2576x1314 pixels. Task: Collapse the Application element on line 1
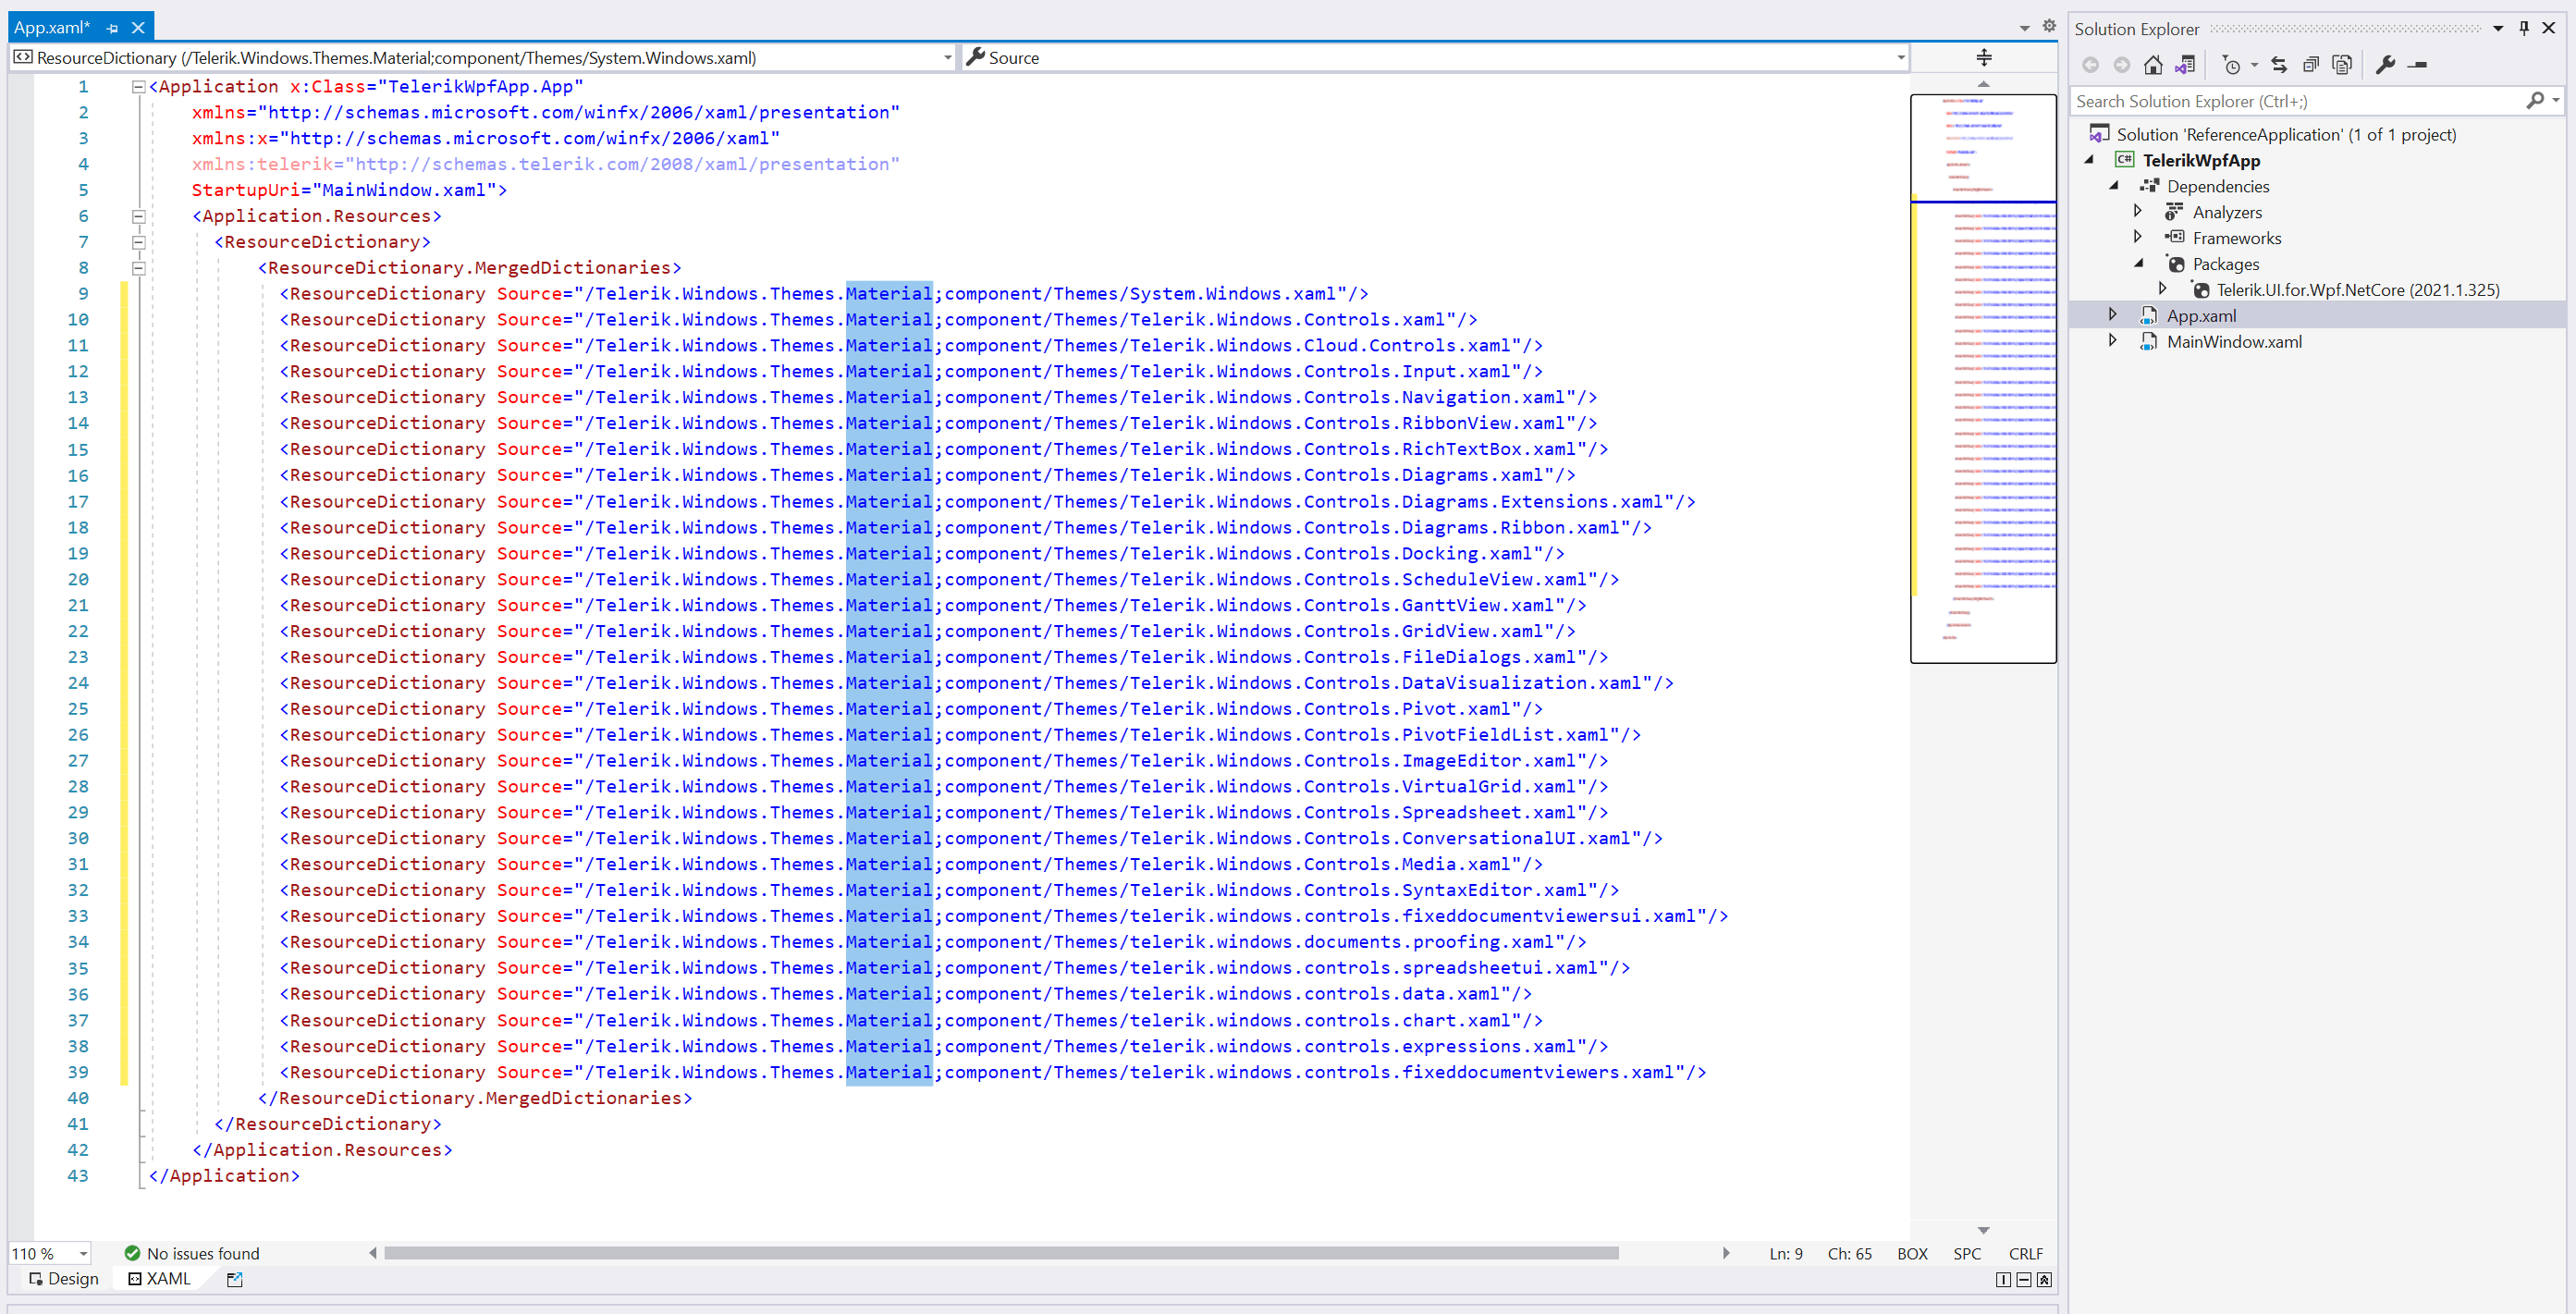coord(138,87)
